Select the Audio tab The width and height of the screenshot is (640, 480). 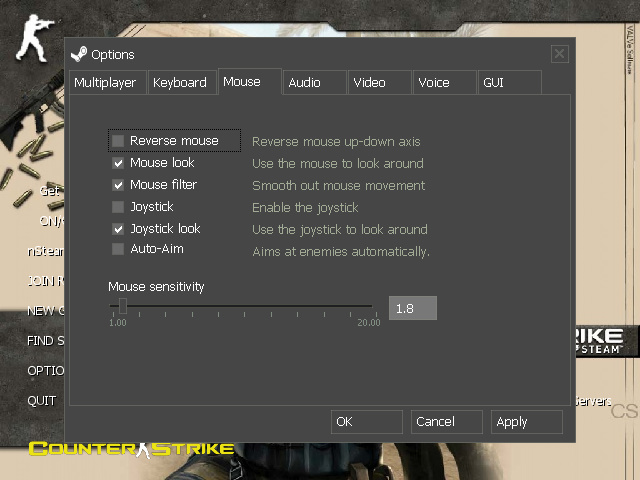(305, 83)
